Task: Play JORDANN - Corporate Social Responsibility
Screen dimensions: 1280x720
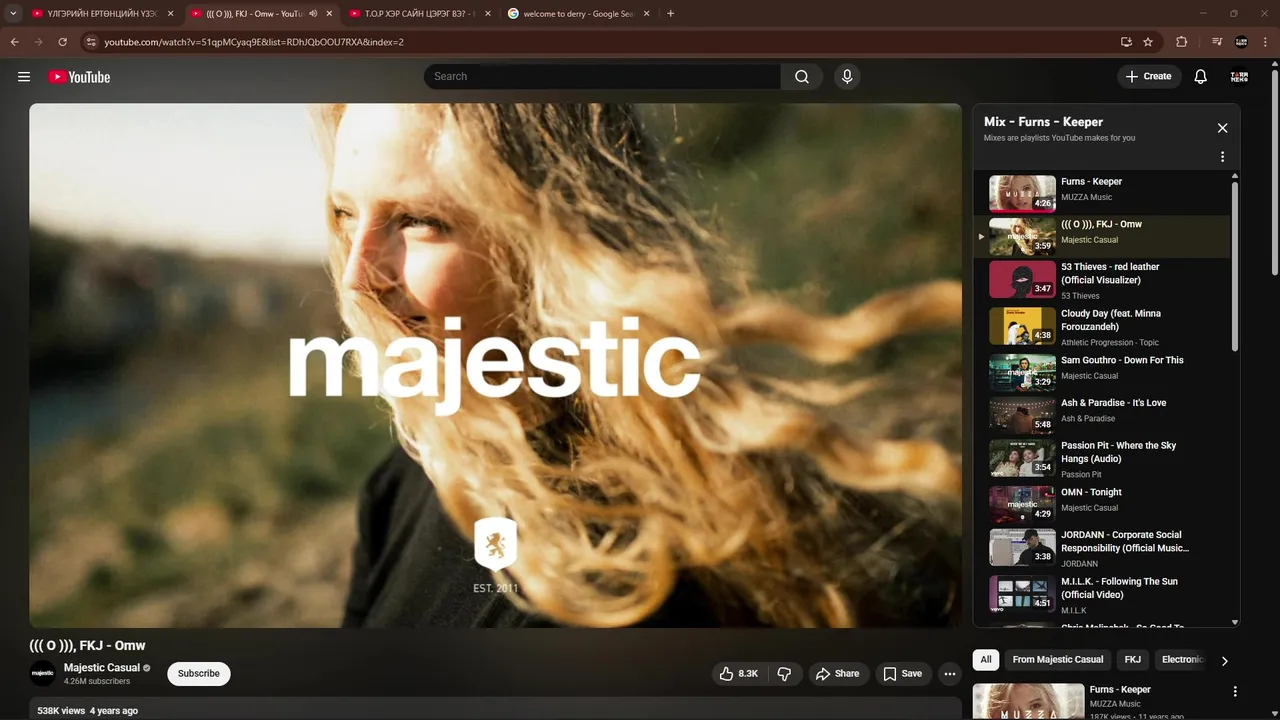Action: point(1101,549)
